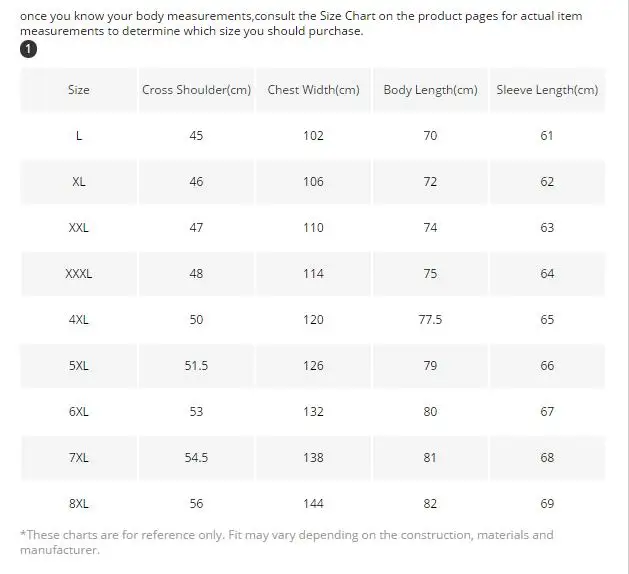Click the XXXL size cell
Viewport: 629px width, 574px height.
79,274
